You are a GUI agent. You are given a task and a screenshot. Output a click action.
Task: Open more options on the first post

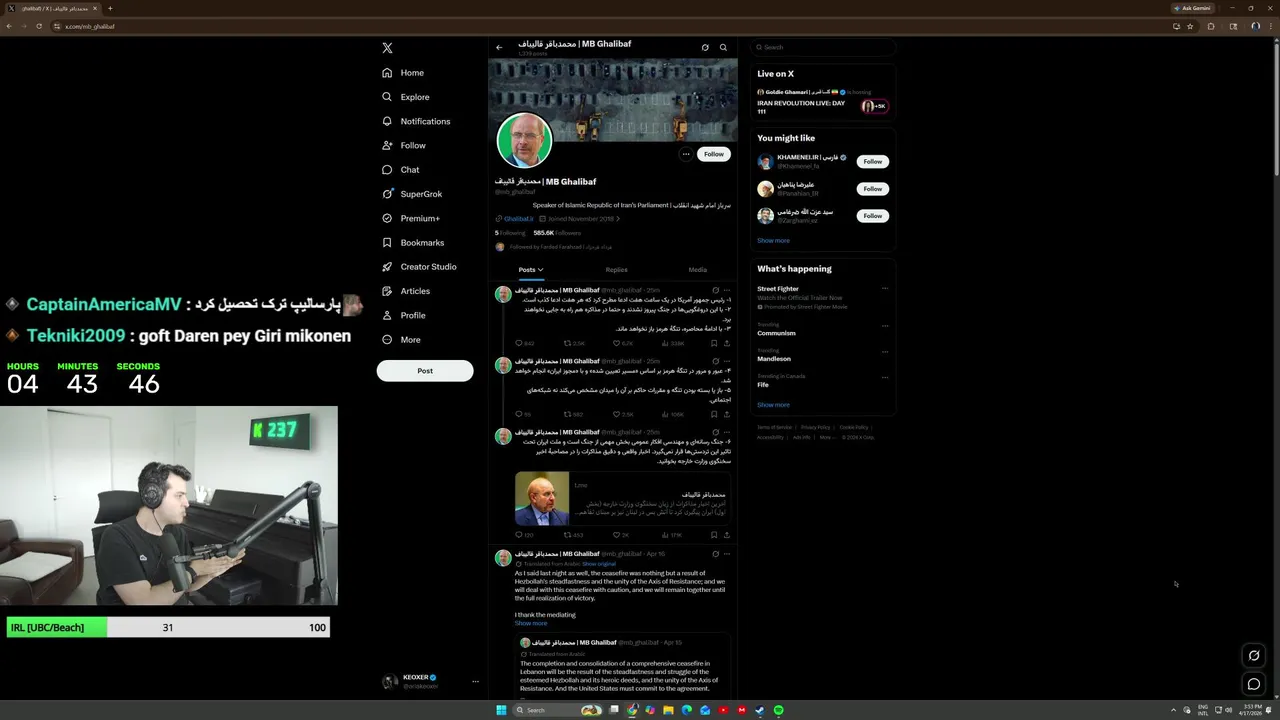pyautogui.click(x=727, y=290)
